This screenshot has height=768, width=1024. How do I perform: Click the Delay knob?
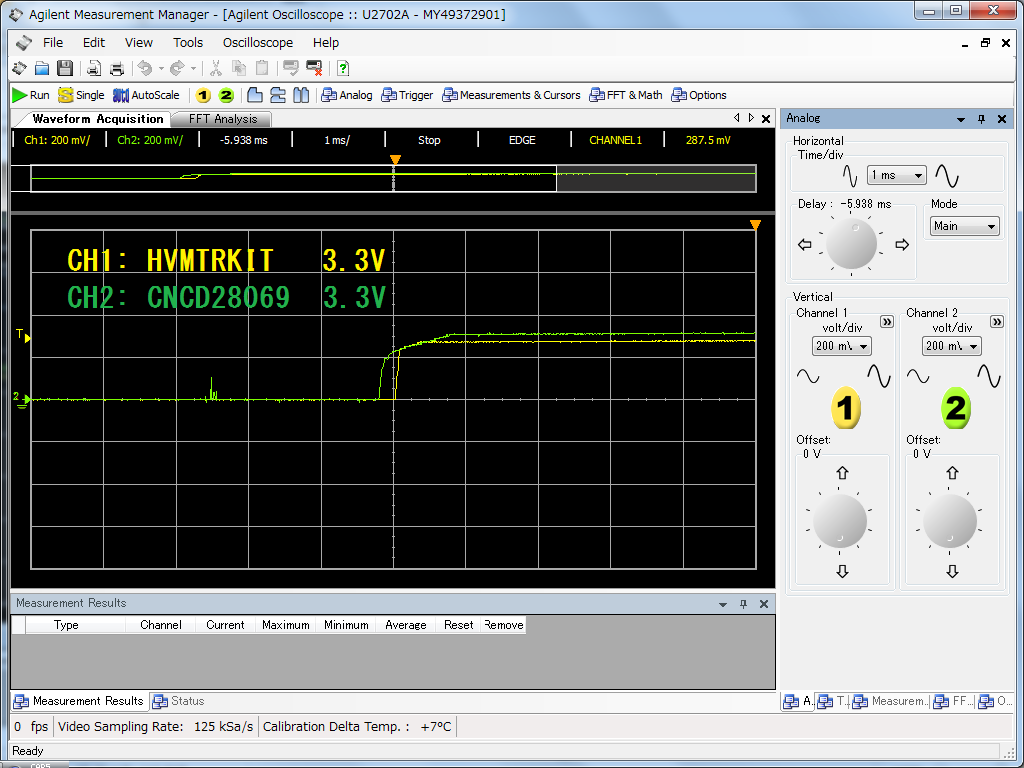[x=851, y=244]
